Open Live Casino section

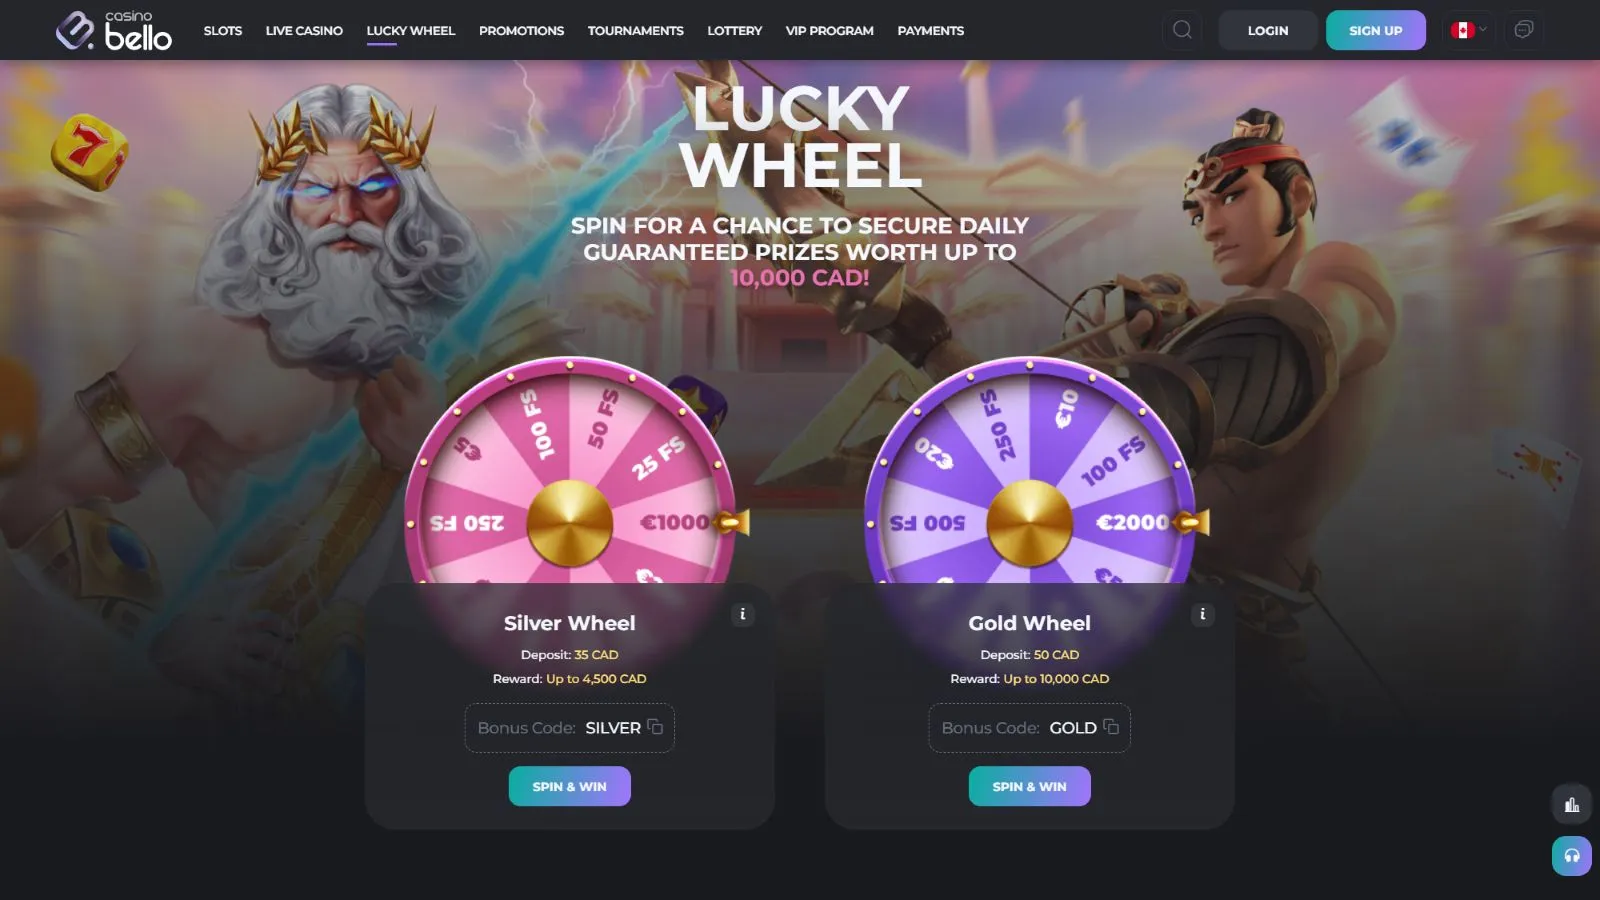304,31
